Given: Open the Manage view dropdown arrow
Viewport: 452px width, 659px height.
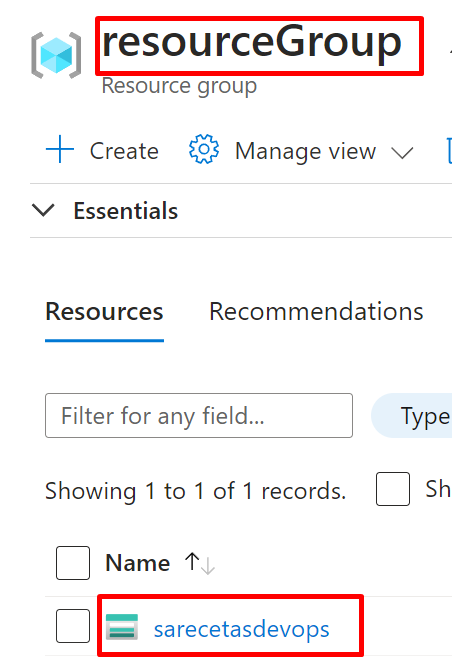Looking at the screenshot, I should (x=402, y=153).
